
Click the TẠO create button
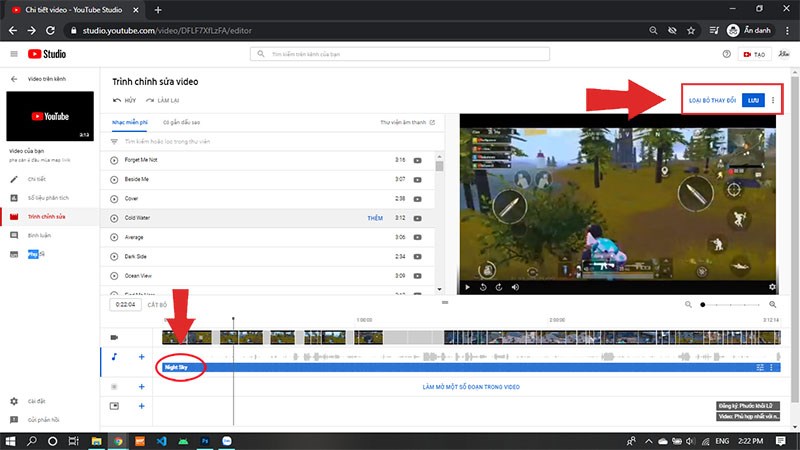click(x=754, y=54)
